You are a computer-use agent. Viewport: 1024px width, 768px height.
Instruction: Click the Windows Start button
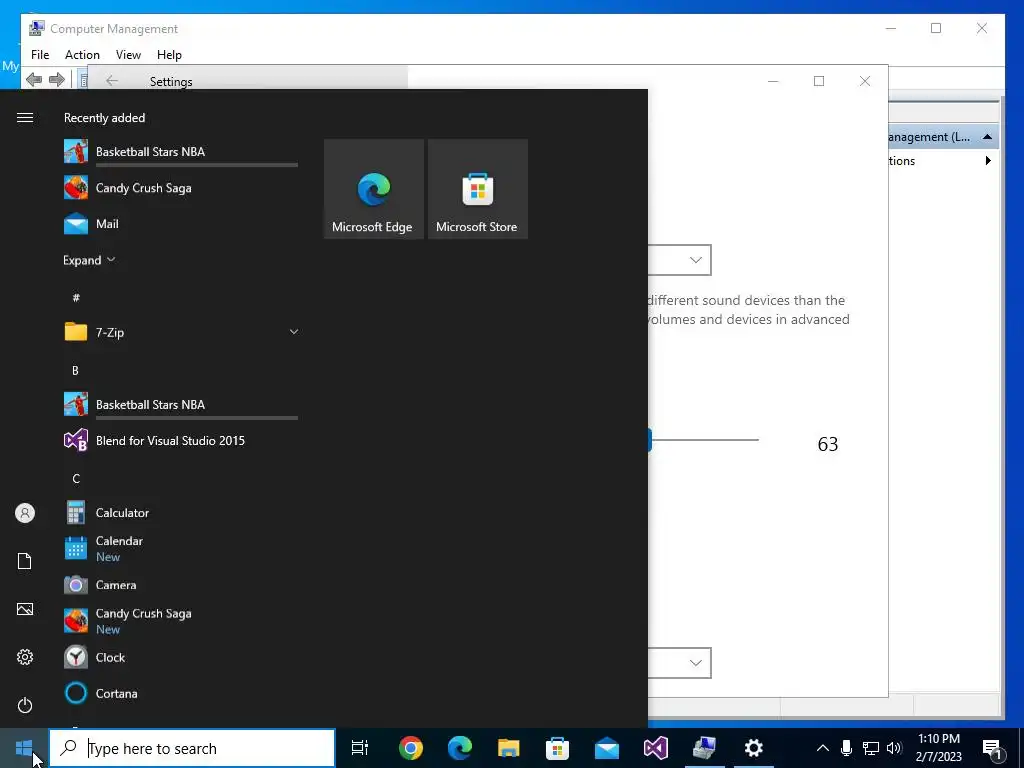click(24, 748)
